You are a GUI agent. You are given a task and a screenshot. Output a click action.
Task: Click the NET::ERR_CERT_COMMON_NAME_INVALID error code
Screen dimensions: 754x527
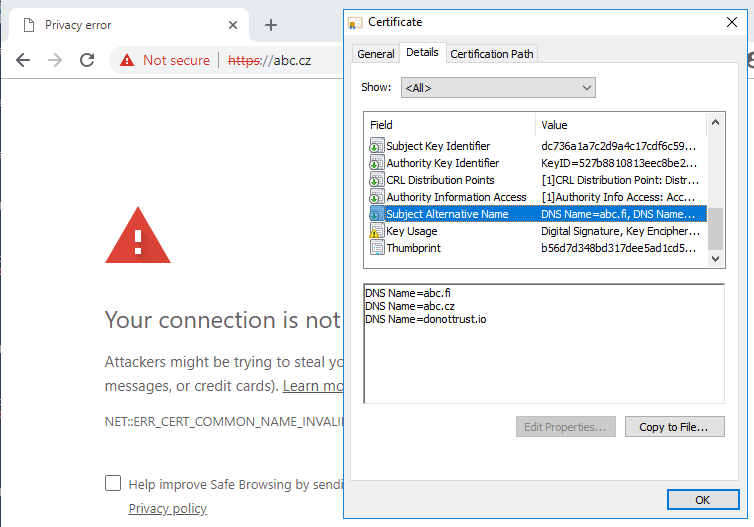coord(224,422)
